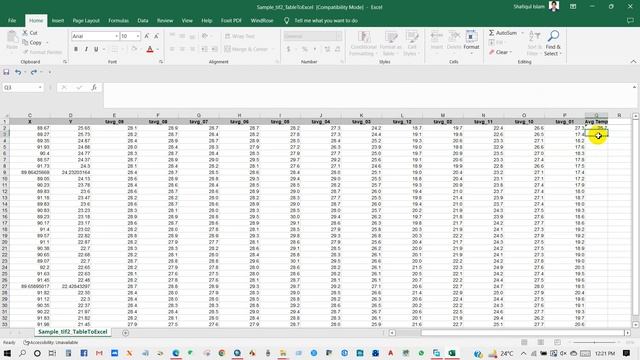Viewport: 640px width, 360px height.
Task: Open Facebook from the taskbar
Action: 84,353
